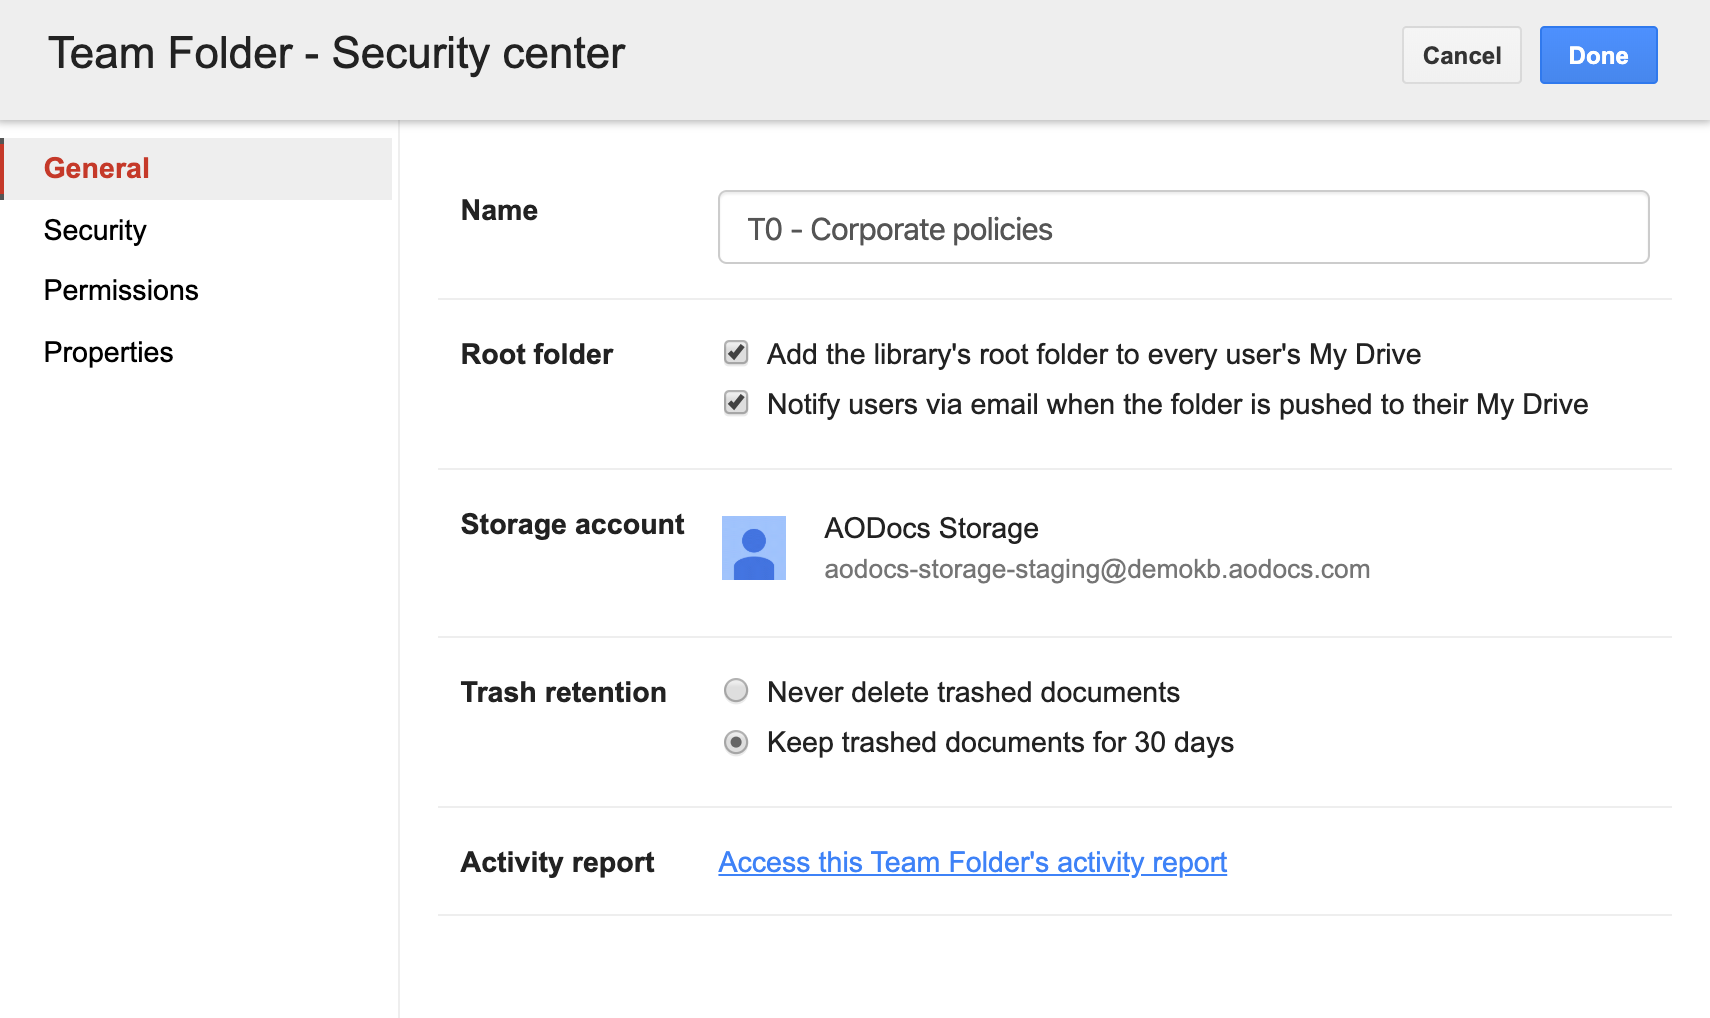Click the 'AODocs Storage' account name
Screen dimensions: 1710x1018
pyautogui.click(x=931, y=528)
